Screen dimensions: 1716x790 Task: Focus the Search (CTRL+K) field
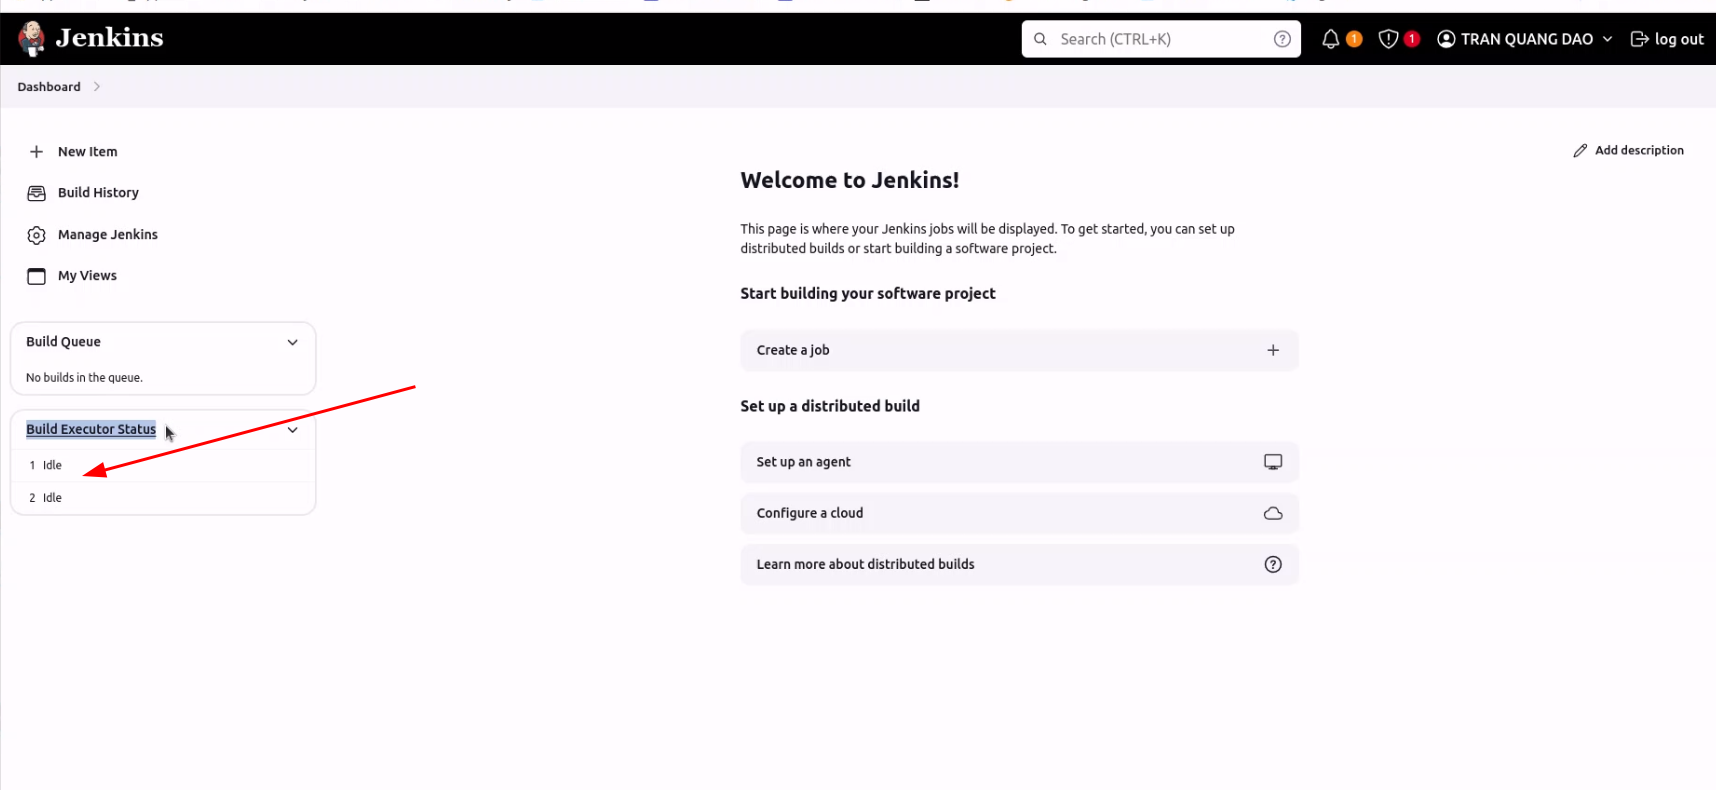1161,39
